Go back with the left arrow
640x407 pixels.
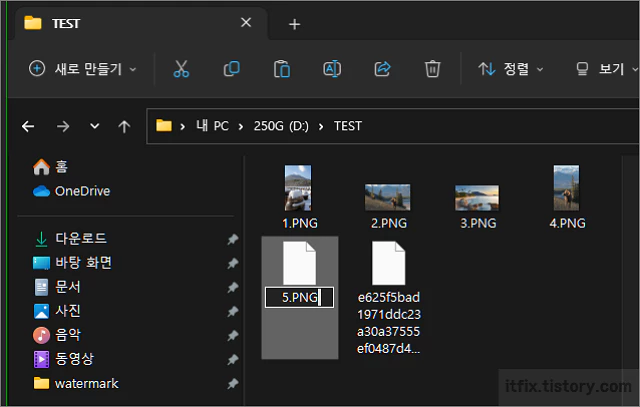[x=28, y=126]
